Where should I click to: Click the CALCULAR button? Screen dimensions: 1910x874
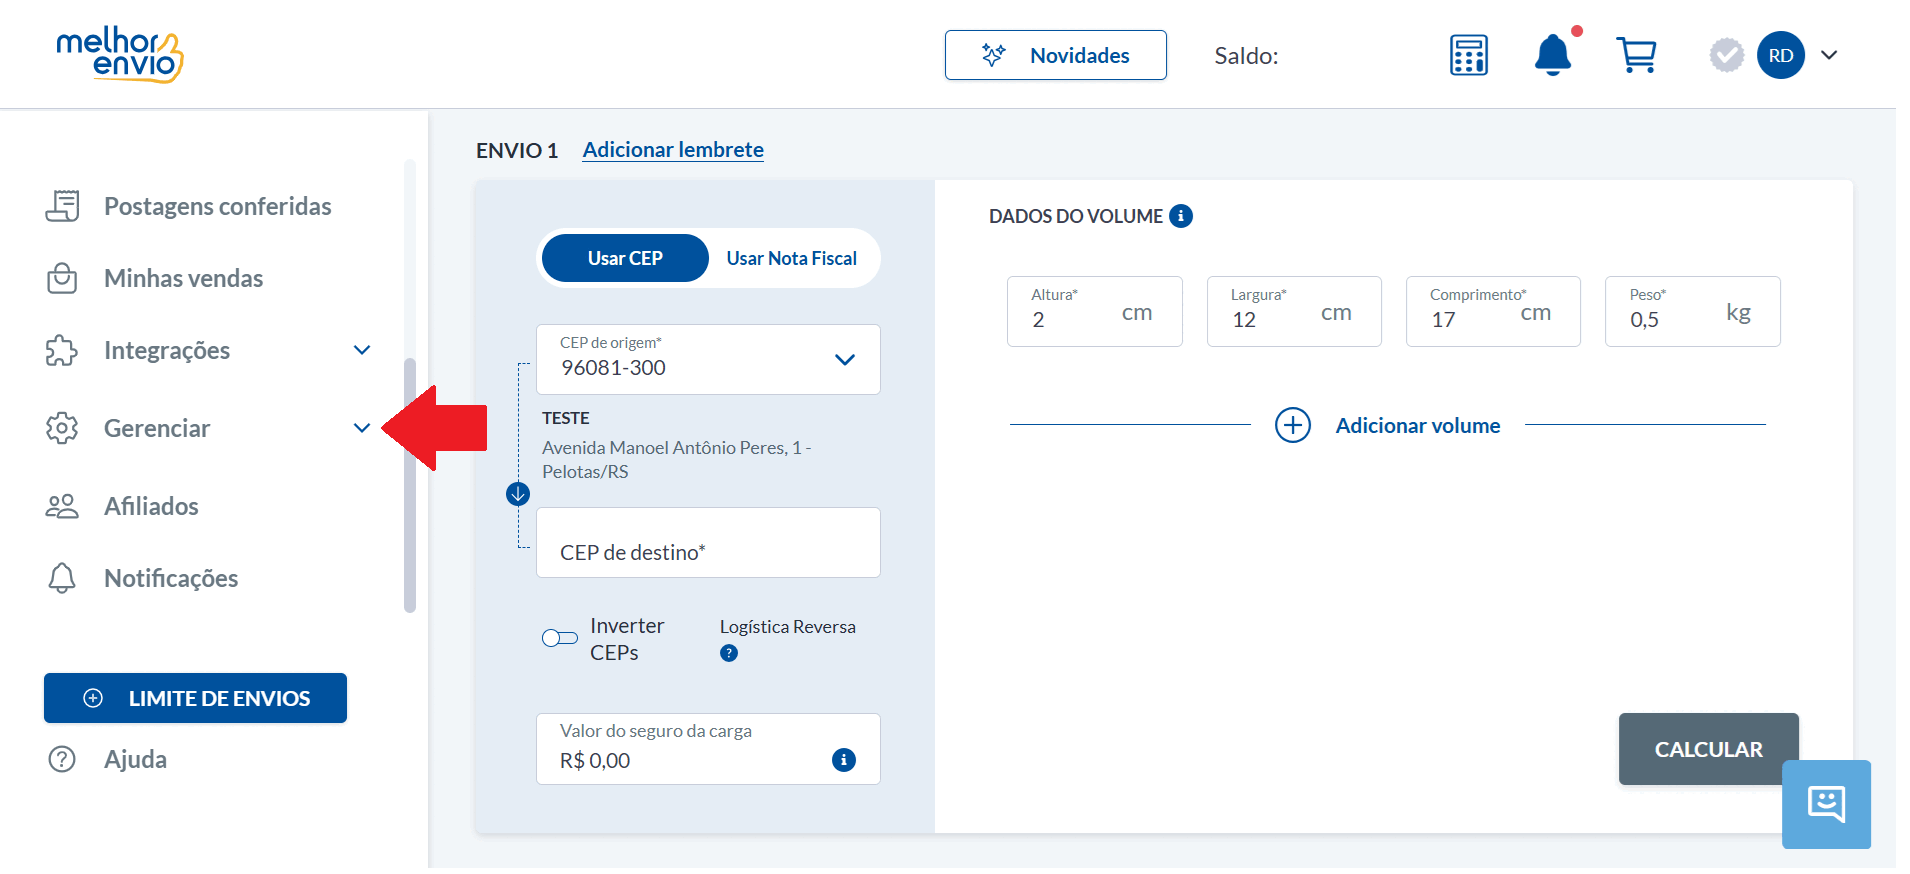[x=1709, y=749]
